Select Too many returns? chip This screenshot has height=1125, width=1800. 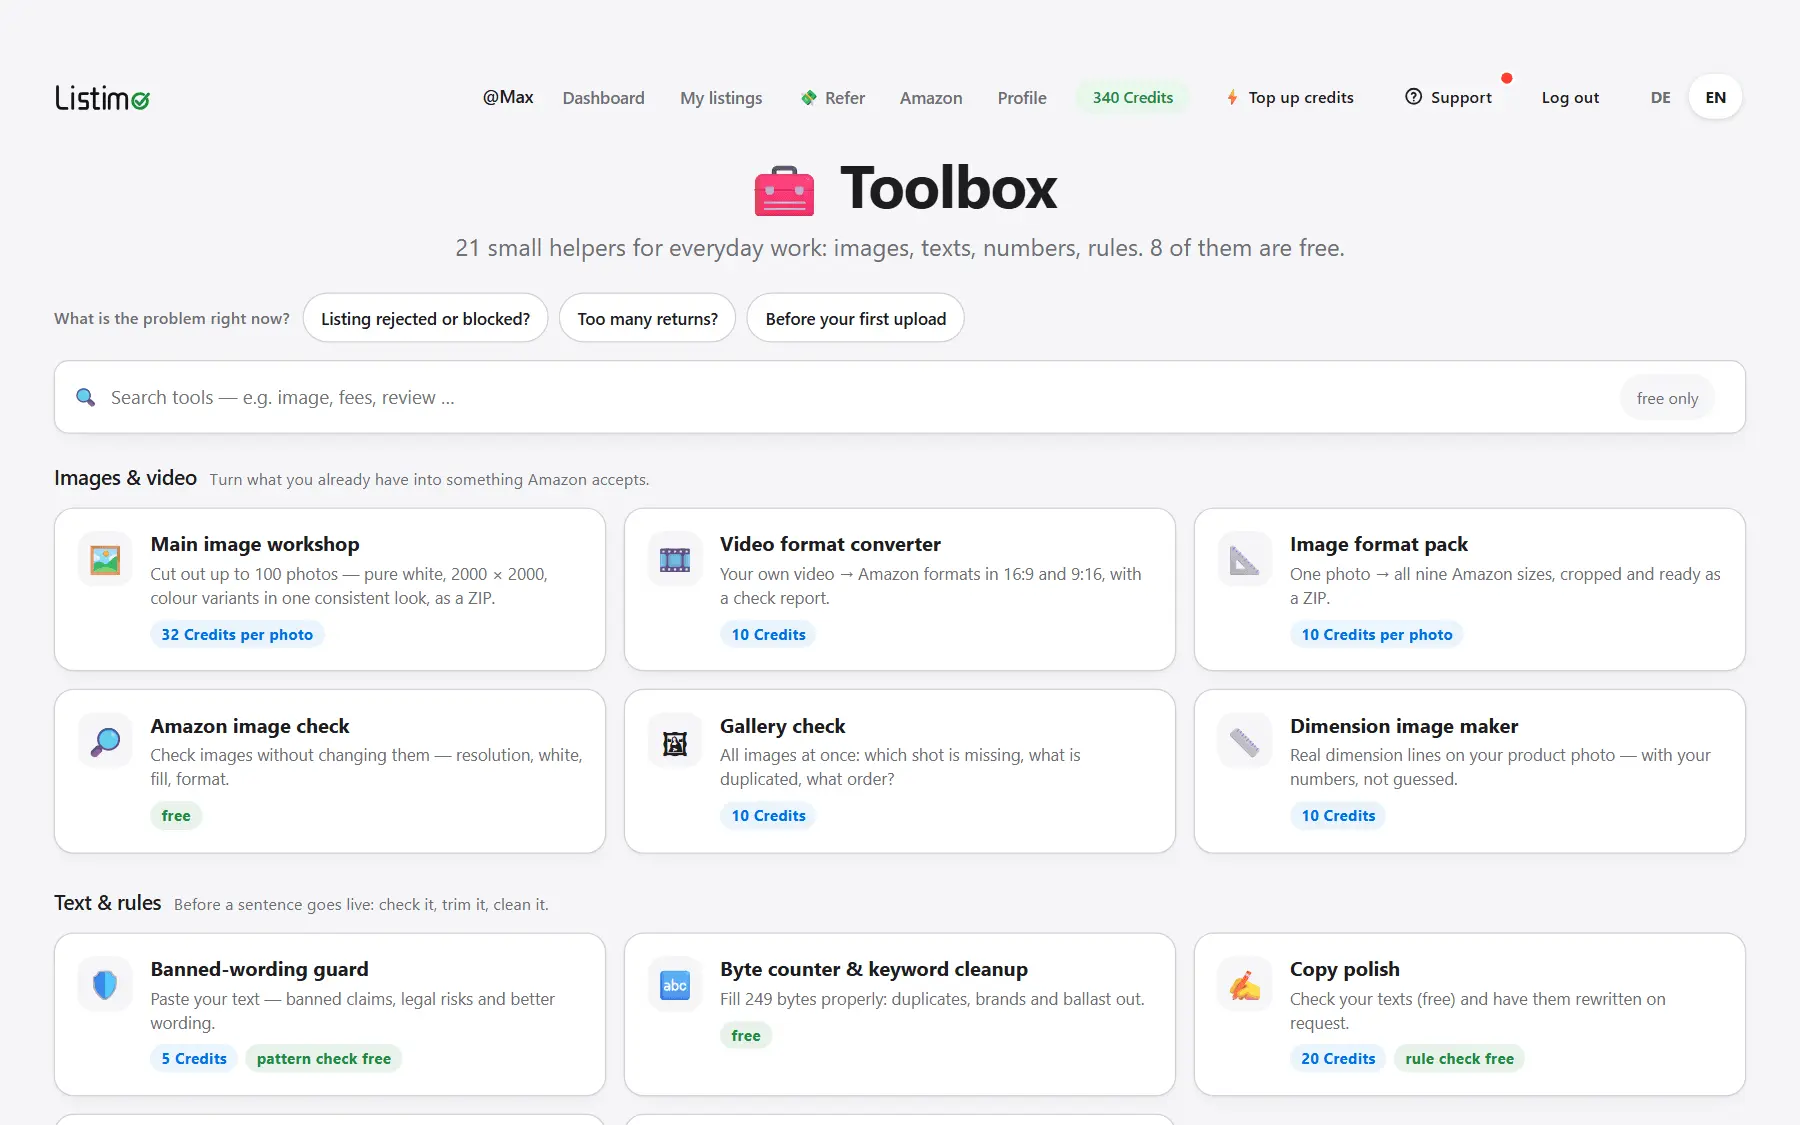[x=647, y=318]
